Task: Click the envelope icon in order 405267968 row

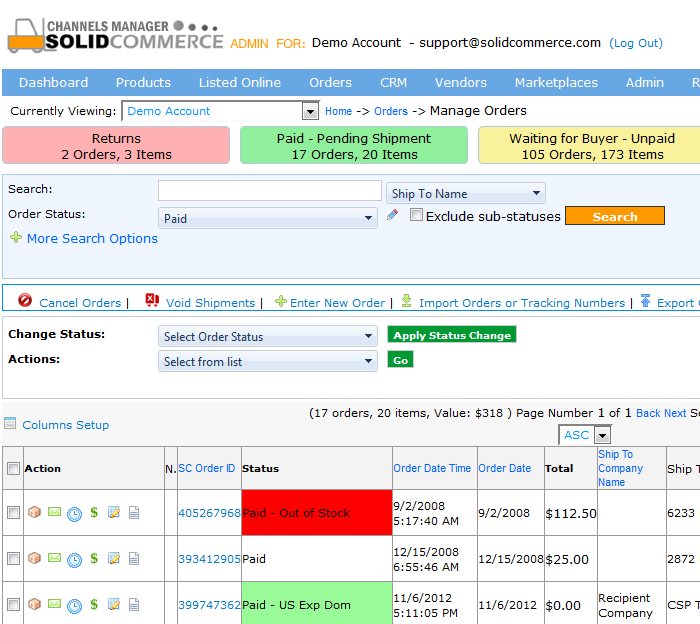Action: 54,512
